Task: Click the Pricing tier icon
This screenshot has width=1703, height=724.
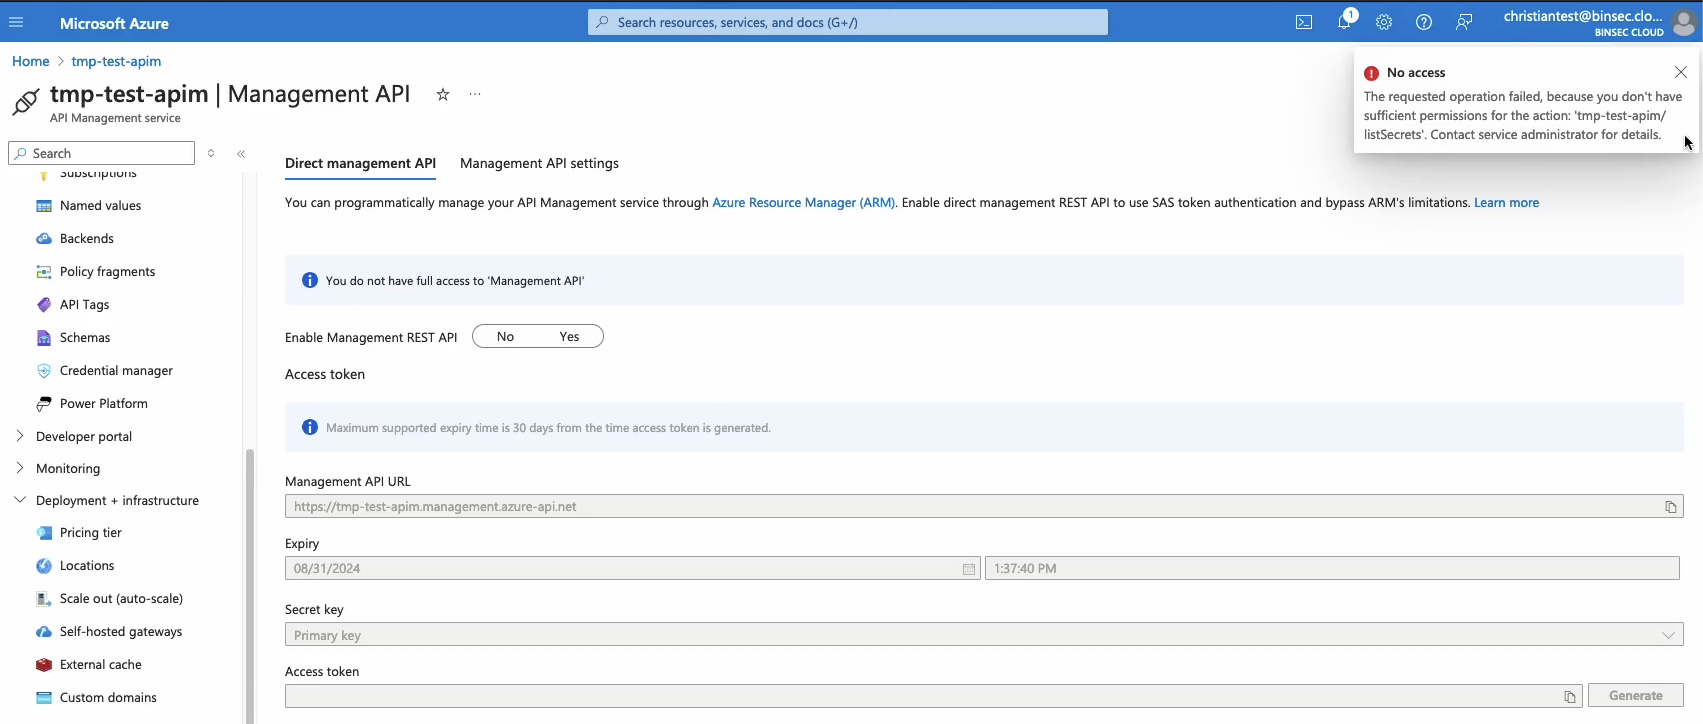Action: click(44, 533)
